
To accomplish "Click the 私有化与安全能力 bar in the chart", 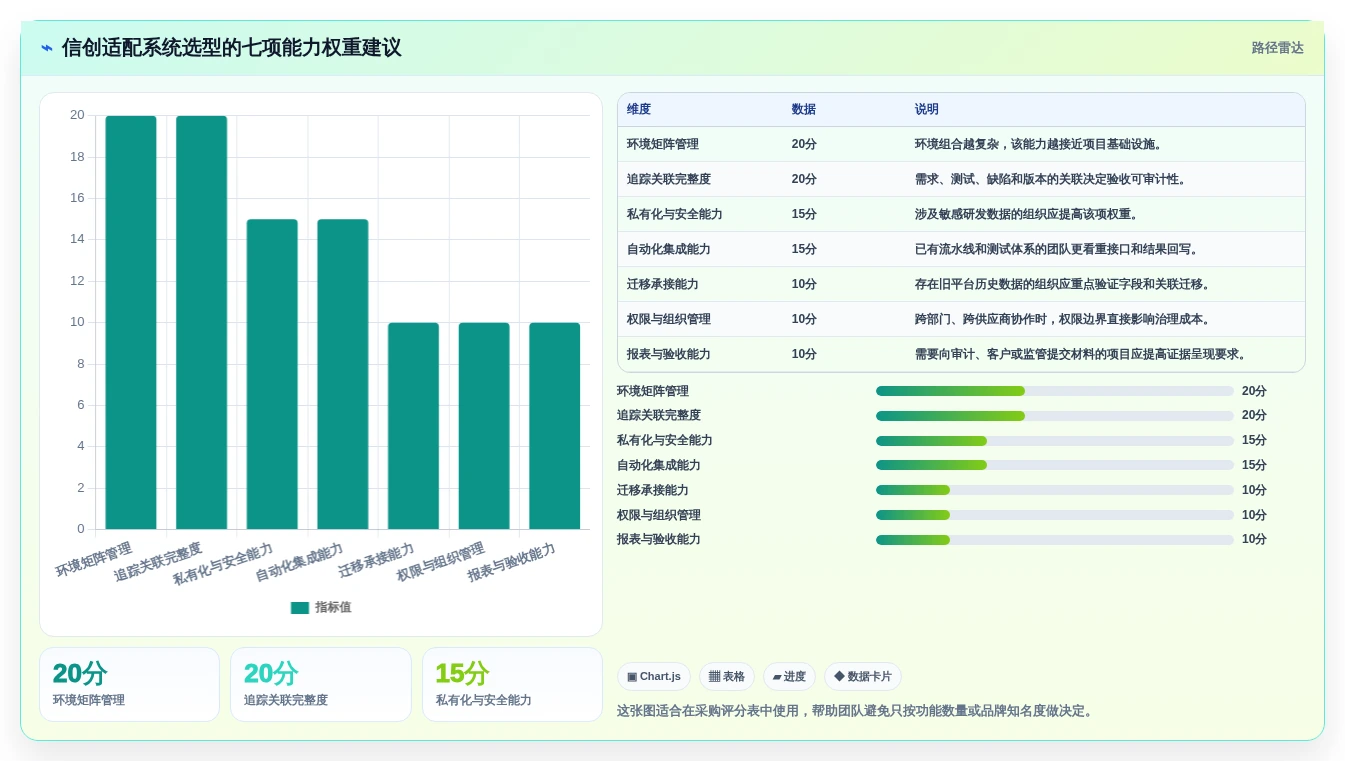I will (272, 374).
